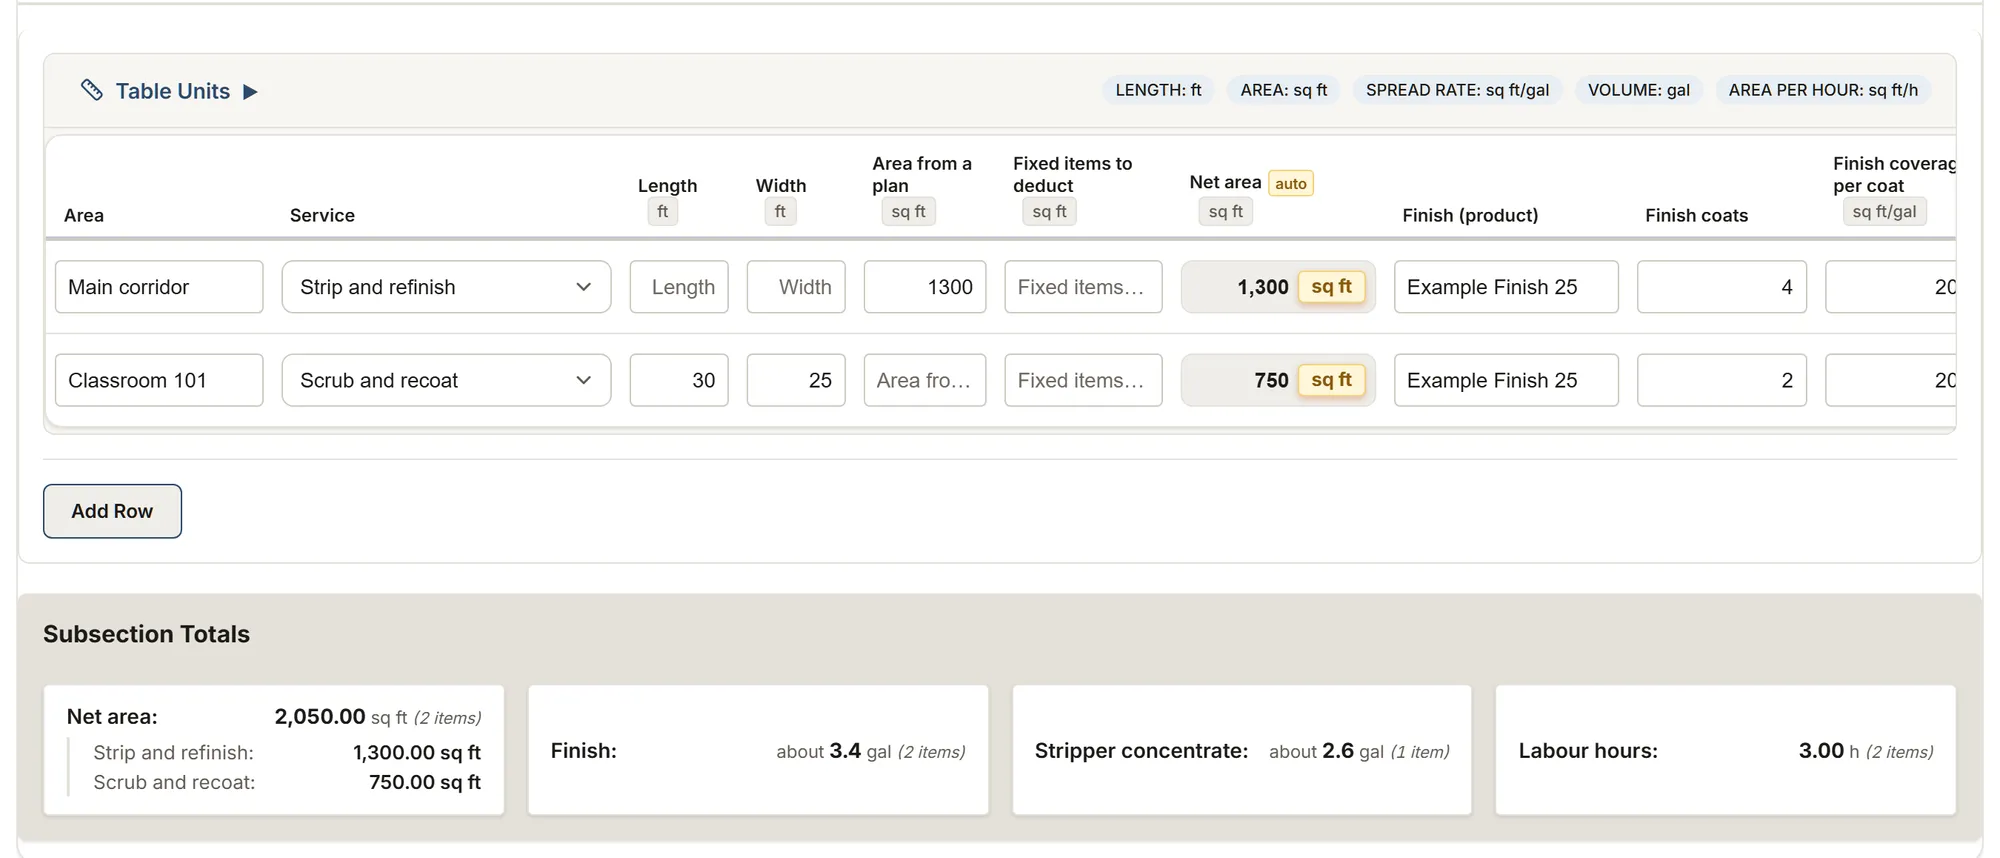Click the Finish total about 3.4 gal

click(870, 751)
